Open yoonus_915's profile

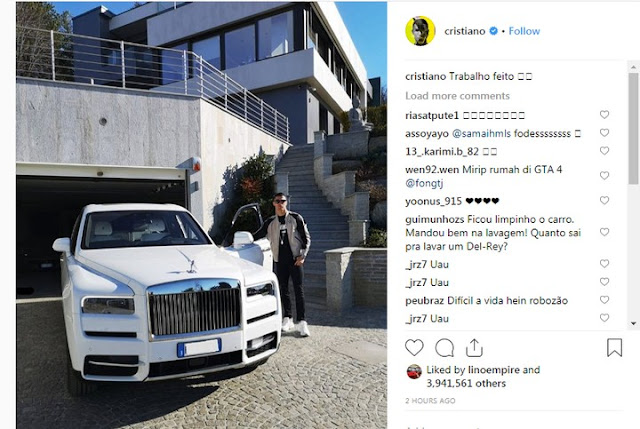click(433, 201)
